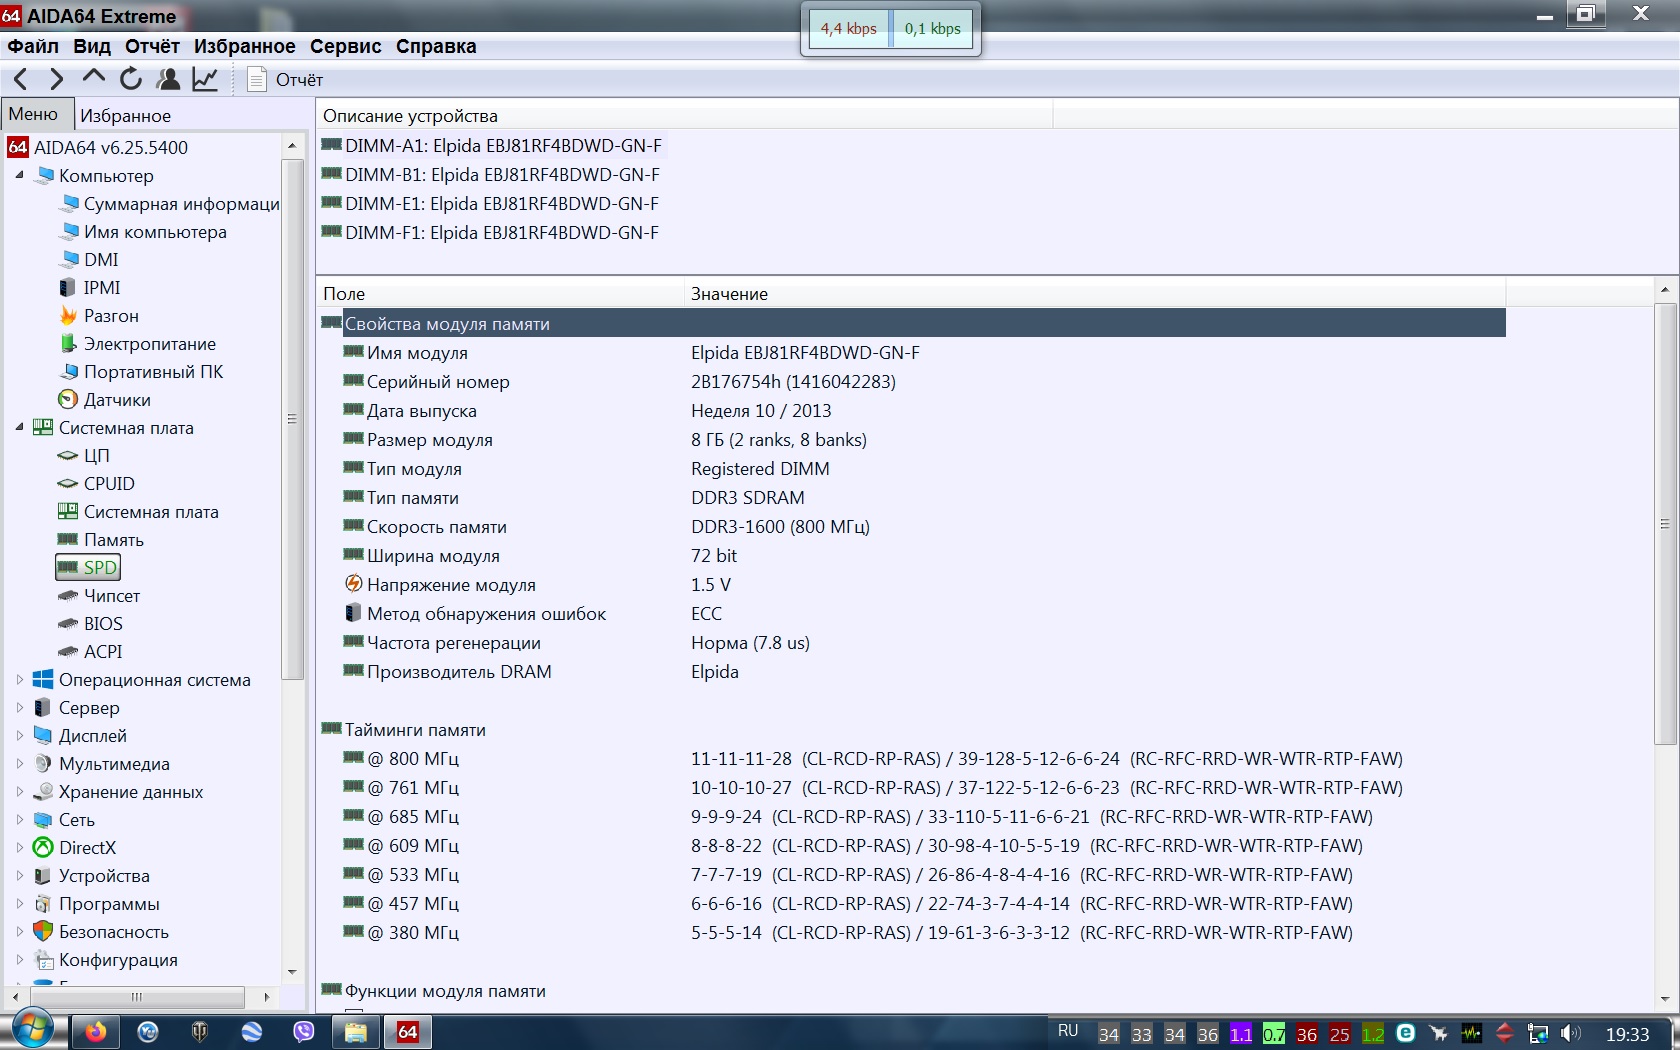Select the DIMM-F1 Elpida module row
Viewport: 1680px width, 1050px height.
tap(491, 232)
